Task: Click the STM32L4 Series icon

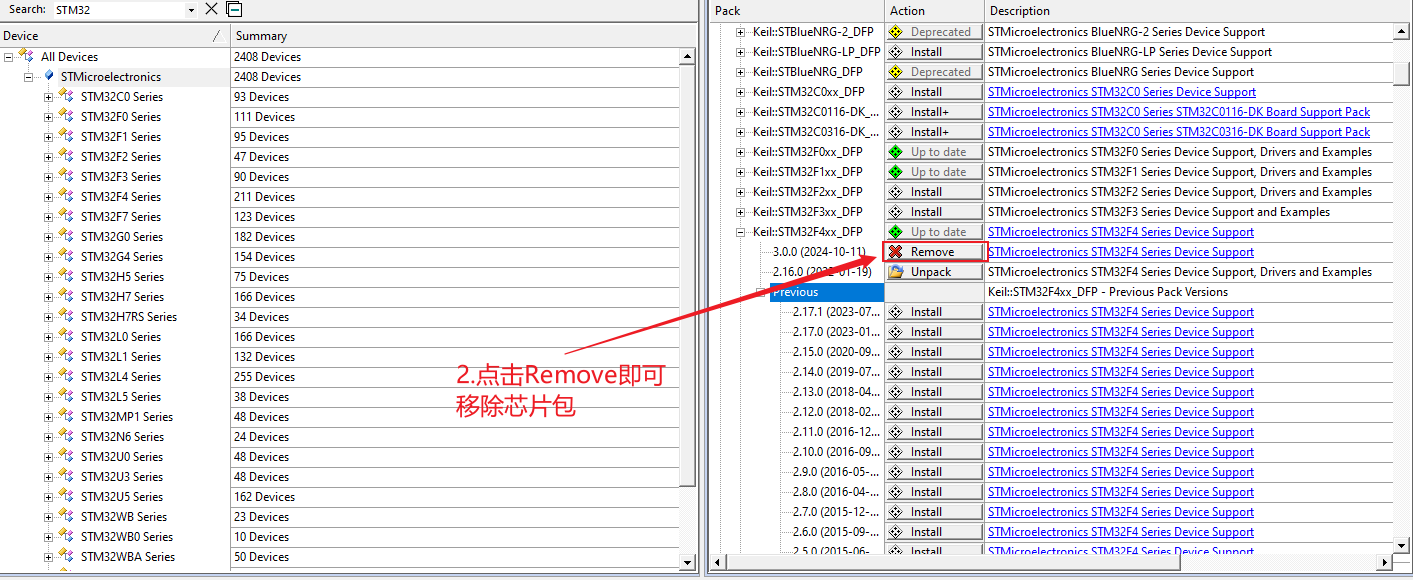Action: tap(66, 377)
